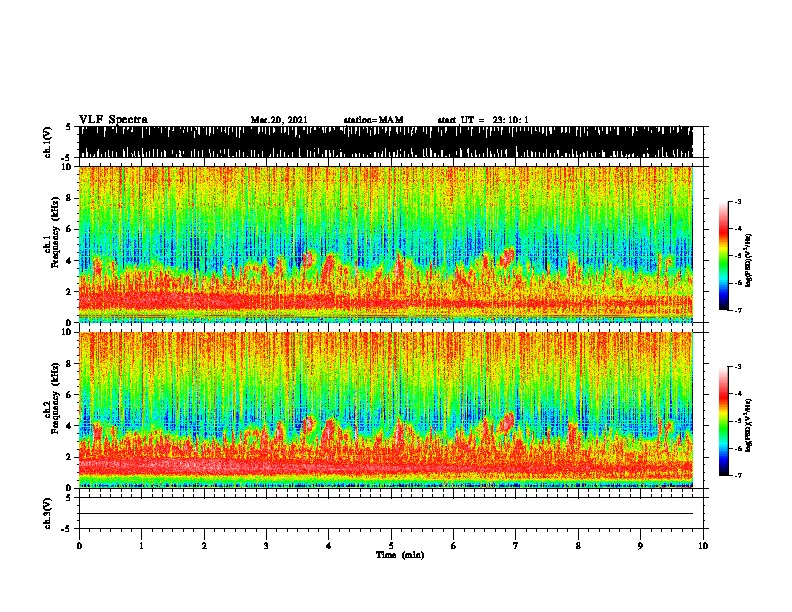Click time axis tick label "8"
Screen dimensions: 792x612
tap(578, 546)
